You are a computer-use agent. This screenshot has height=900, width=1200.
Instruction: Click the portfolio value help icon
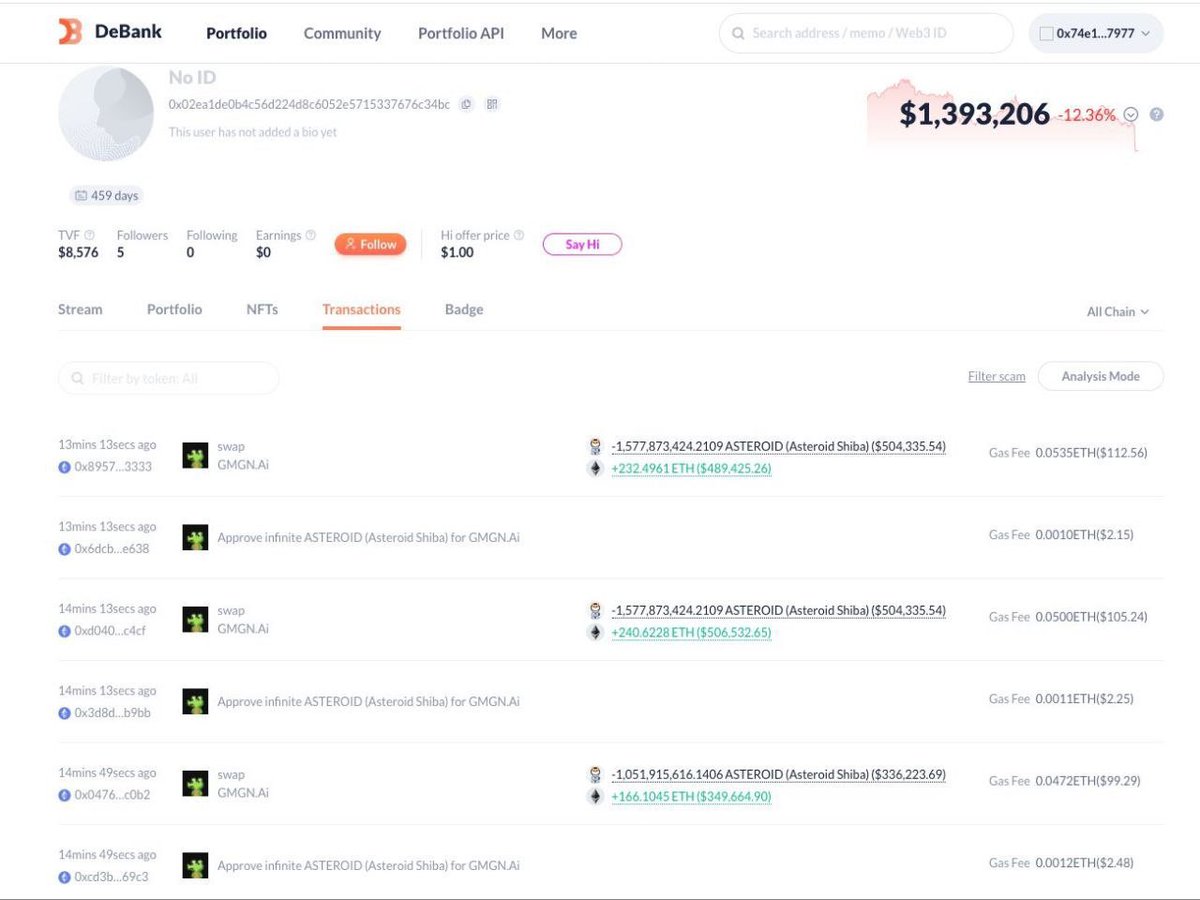1157,114
